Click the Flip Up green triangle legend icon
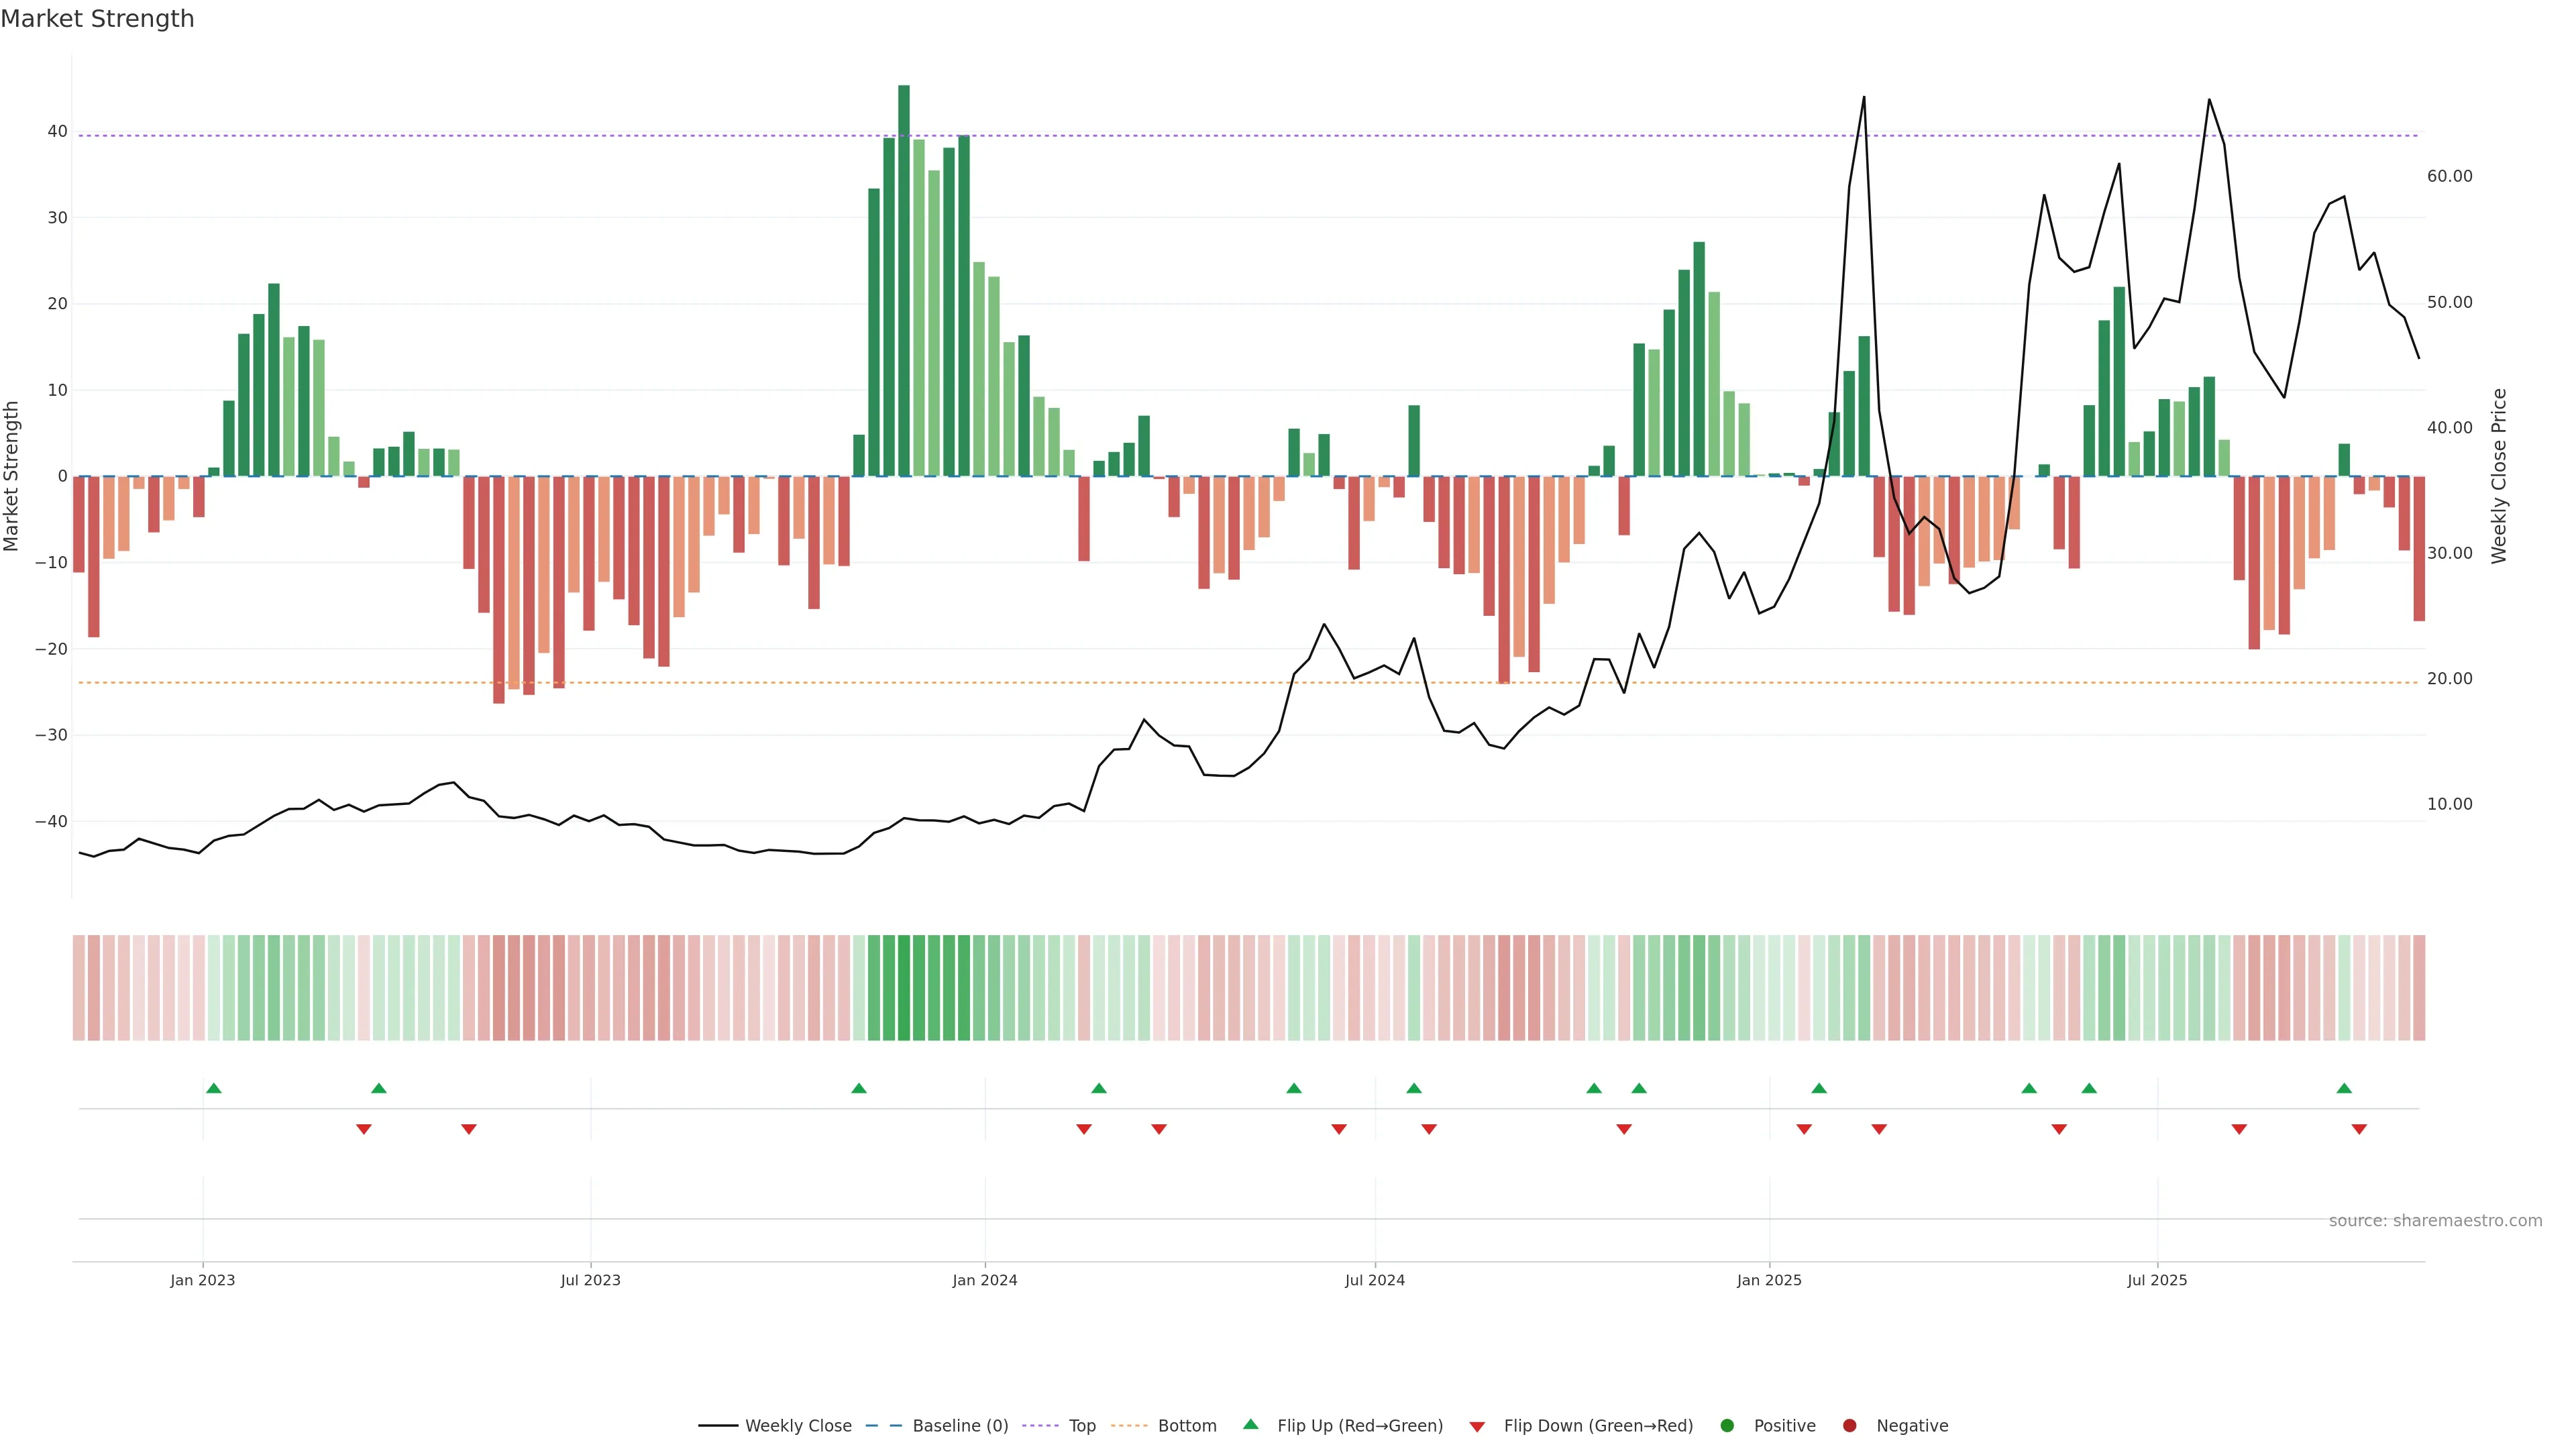This screenshot has width=2576, height=1449. pyautogui.click(x=1250, y=1424)
